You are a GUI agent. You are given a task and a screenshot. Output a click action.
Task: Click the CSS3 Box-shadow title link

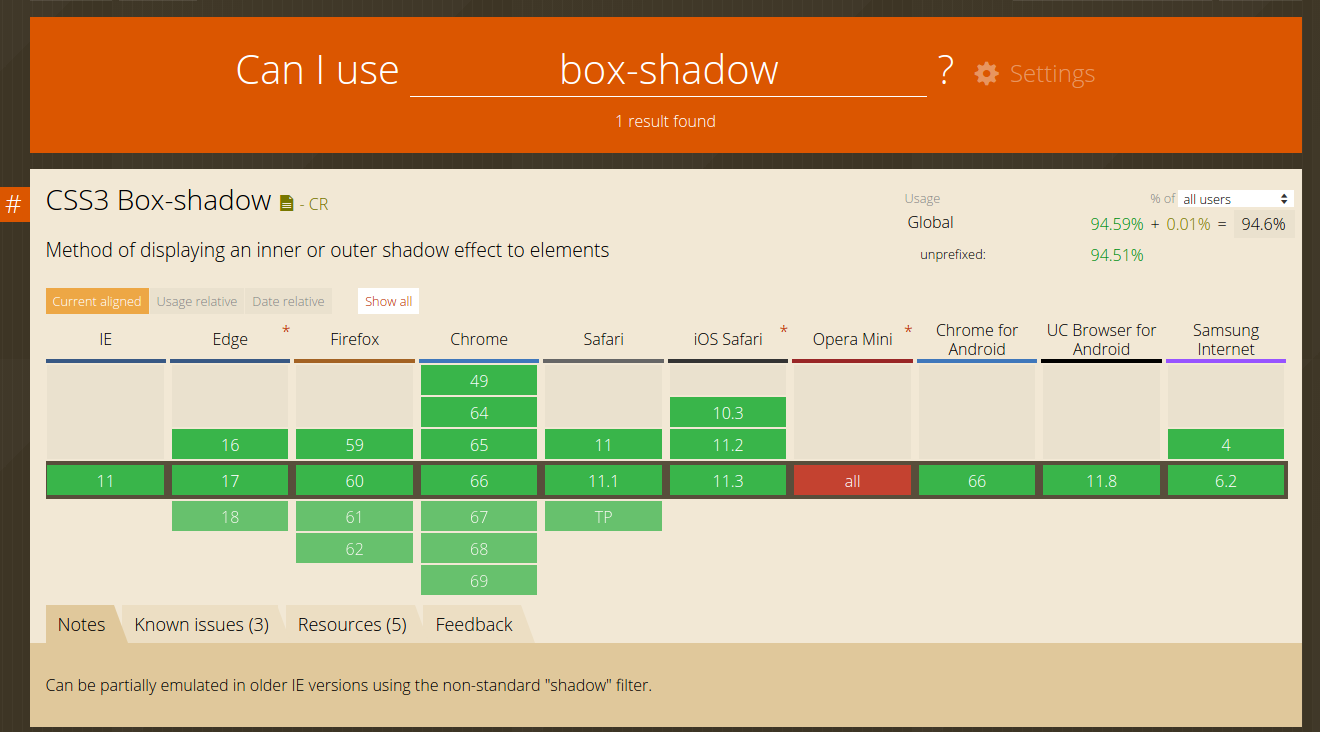159,200
